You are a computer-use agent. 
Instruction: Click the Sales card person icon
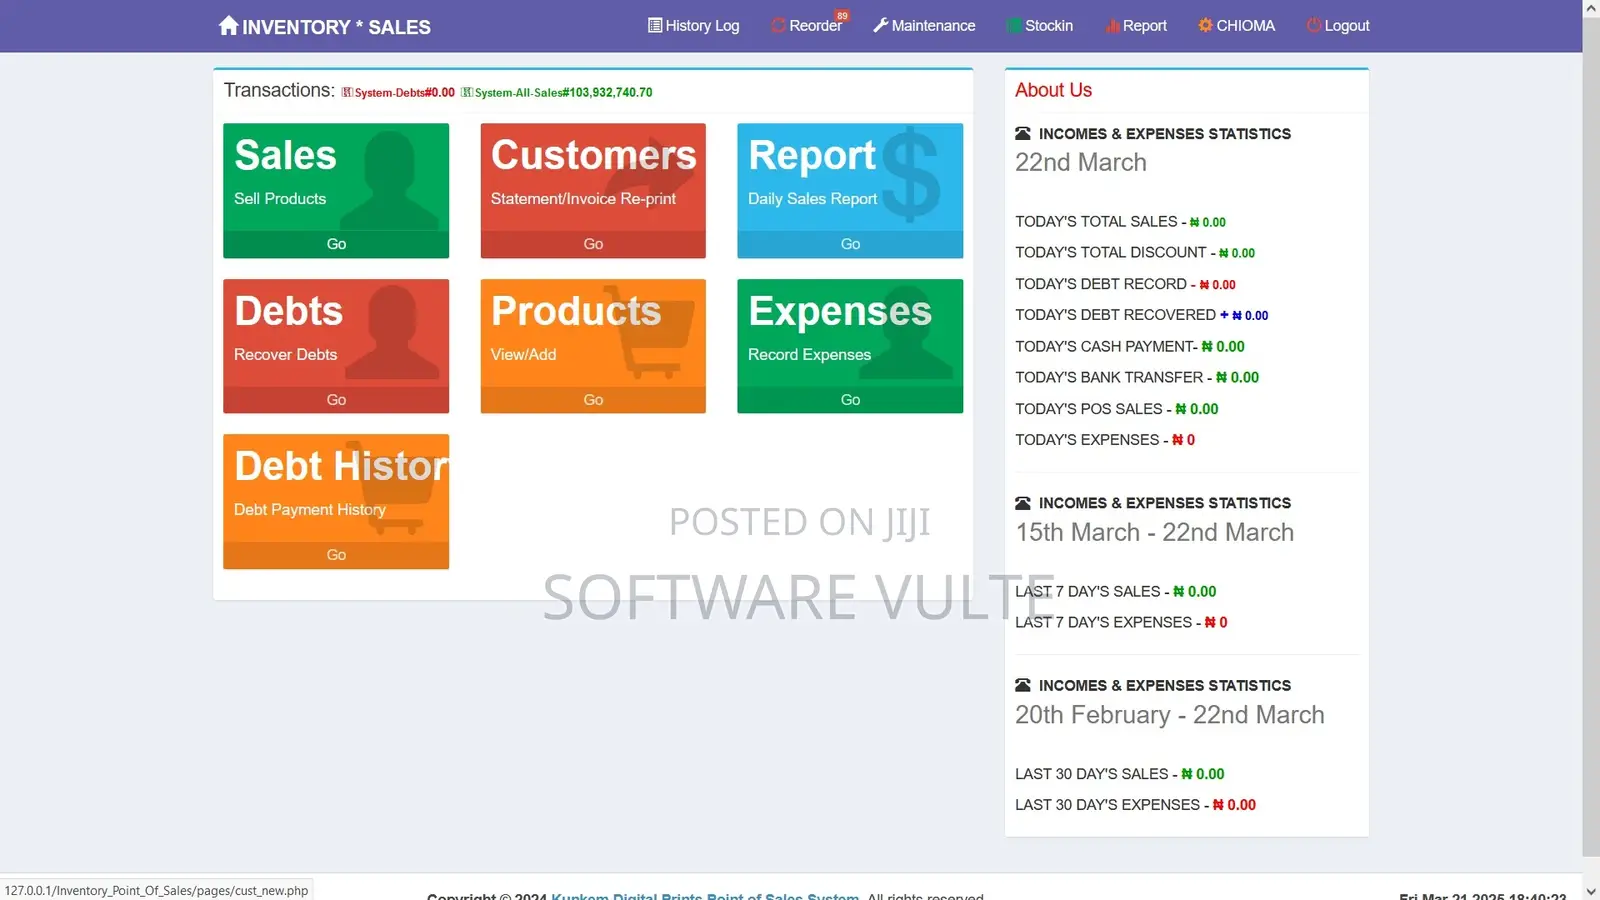(x=390, y=180)
